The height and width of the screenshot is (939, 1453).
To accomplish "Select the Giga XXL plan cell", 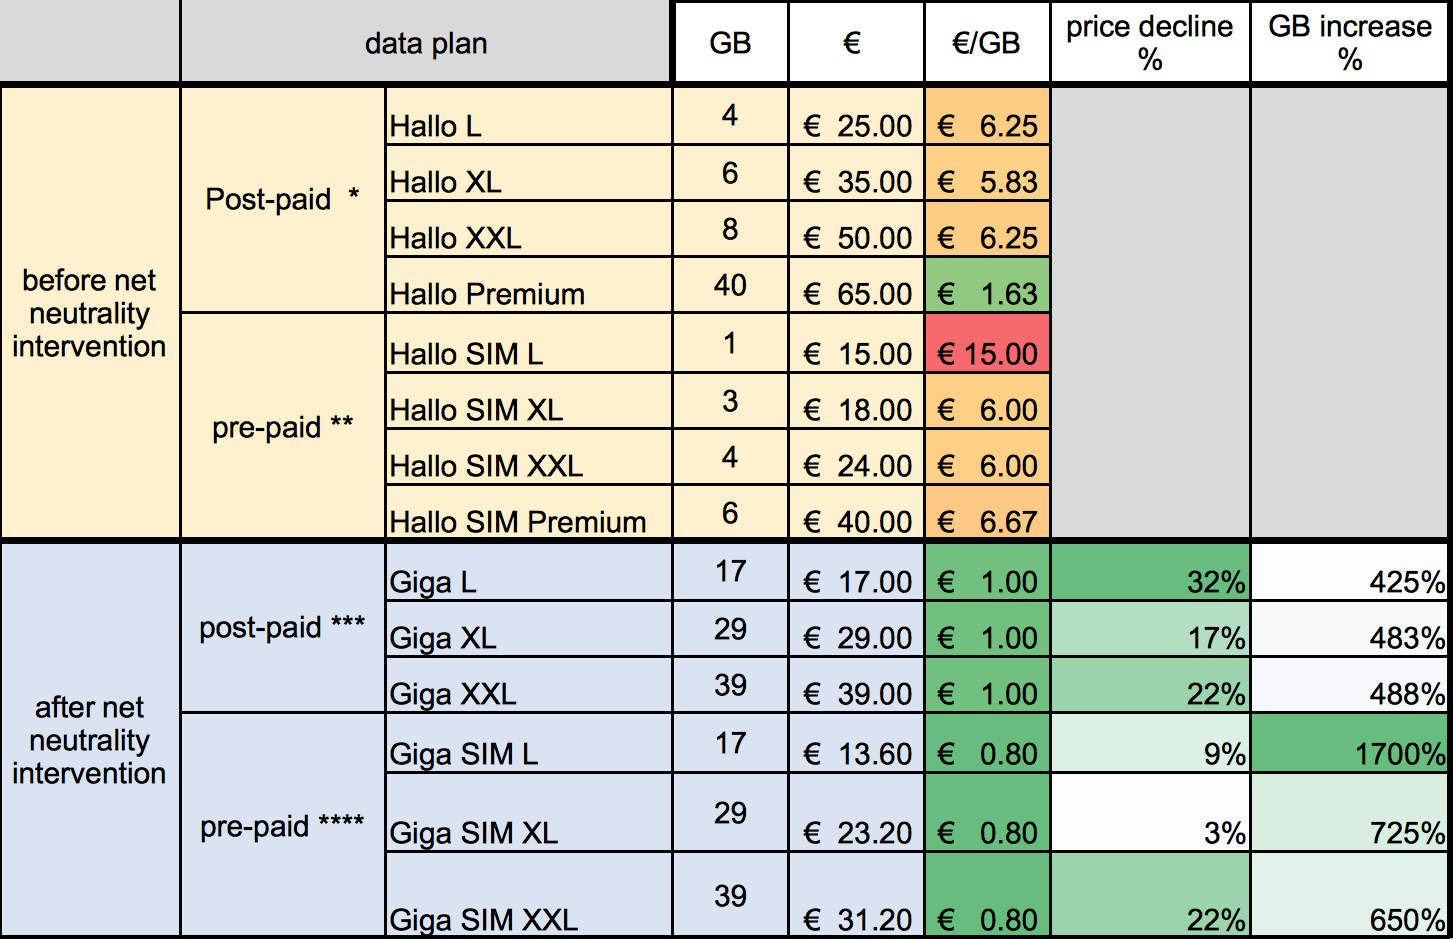I will click(529, 685).
